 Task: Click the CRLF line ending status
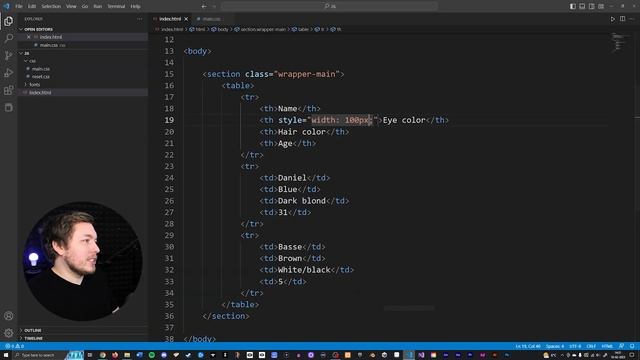coord(591,346)
